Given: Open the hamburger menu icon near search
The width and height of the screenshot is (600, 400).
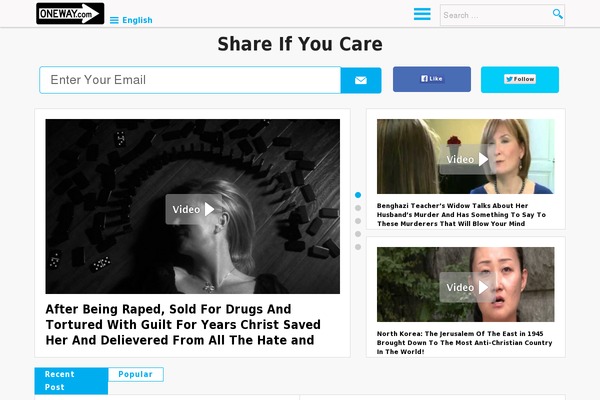Looking at the screenshot, I should 422,14.
